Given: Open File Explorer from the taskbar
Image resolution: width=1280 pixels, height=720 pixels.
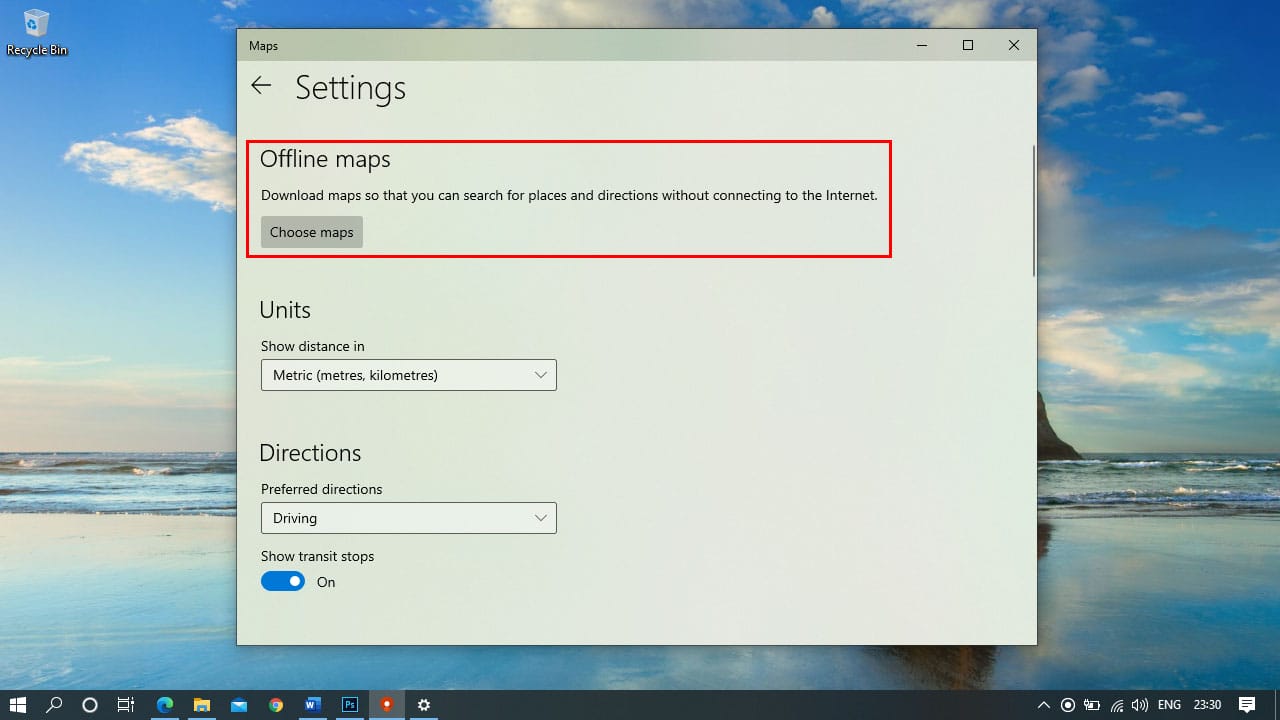Looking at the screenshot, I should pyautogui.click(x=202, y=705).
